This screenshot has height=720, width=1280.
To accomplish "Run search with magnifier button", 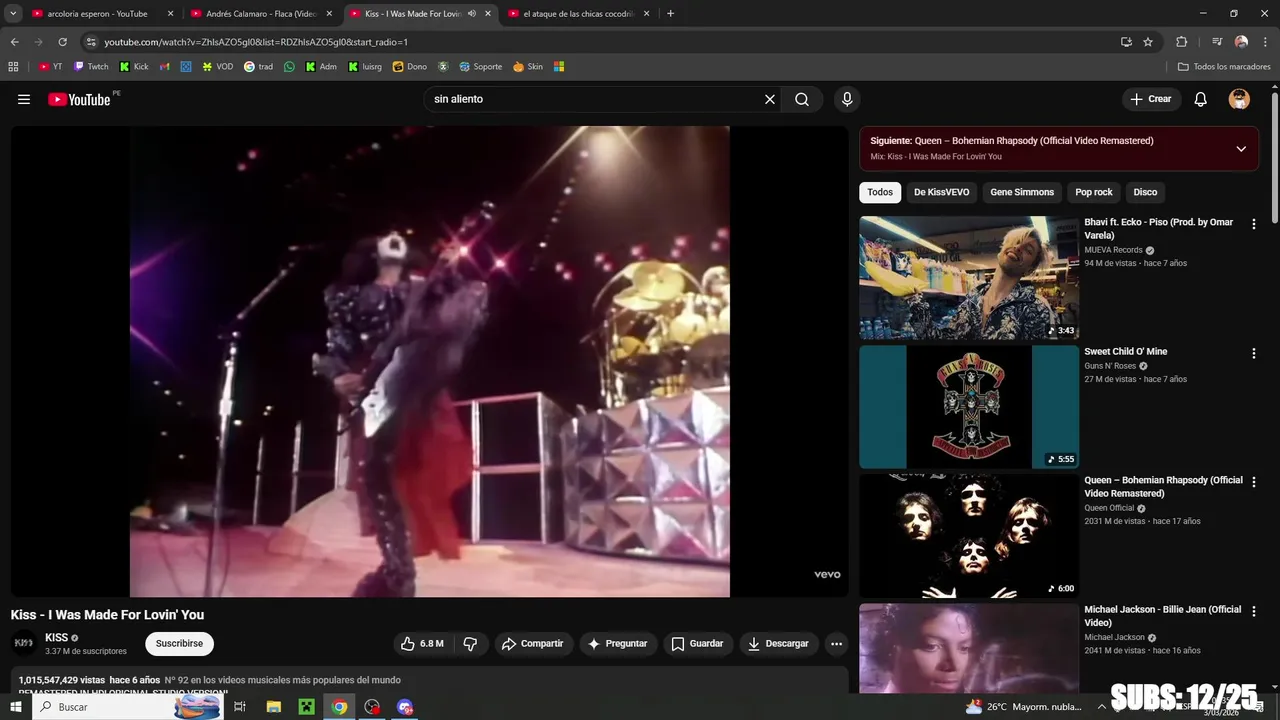I will [x=802, y=99].
